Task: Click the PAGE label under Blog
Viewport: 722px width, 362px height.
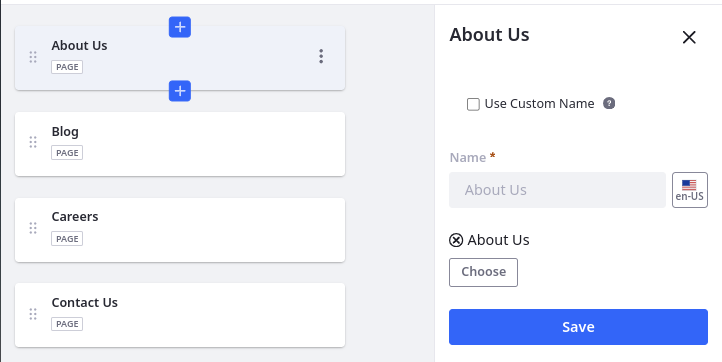Action: 67,153
